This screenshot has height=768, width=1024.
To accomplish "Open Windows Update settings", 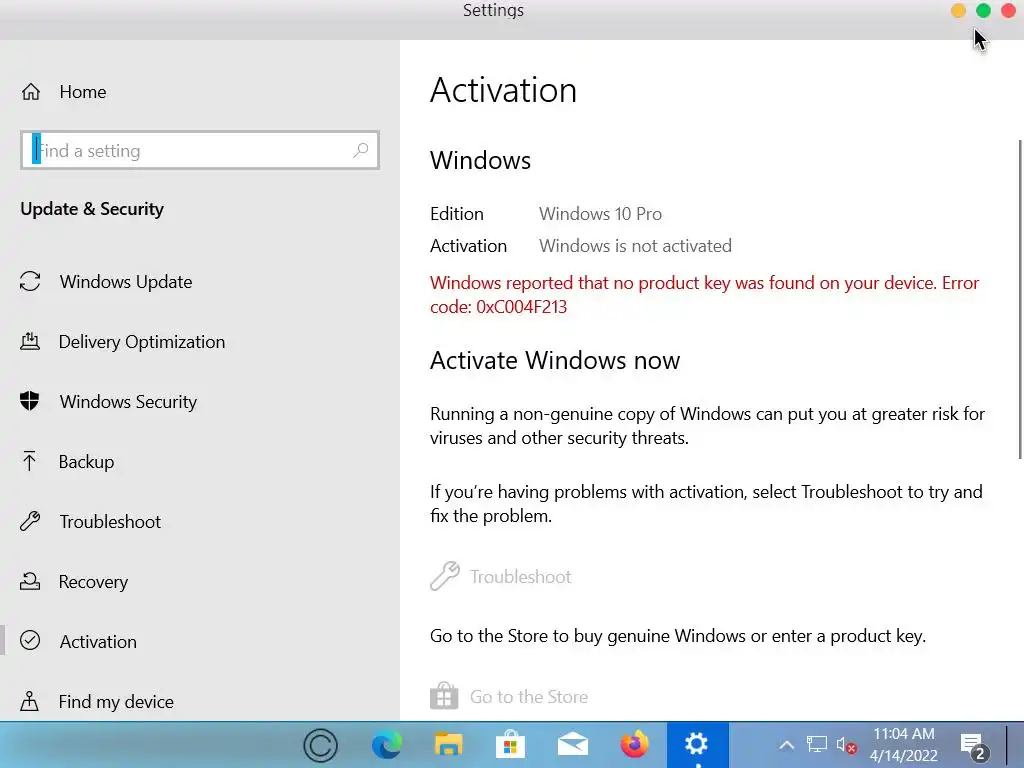I will pyautogui.click(x=200, y=281).
